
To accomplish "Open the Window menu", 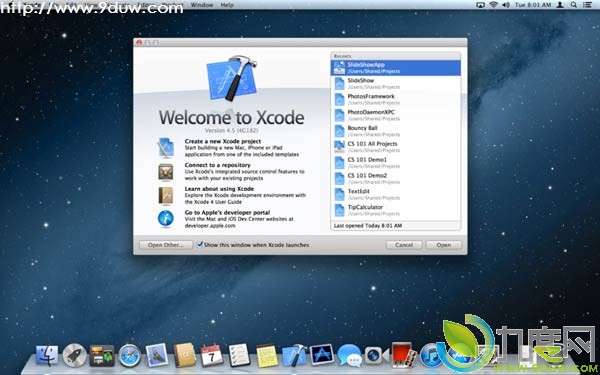I will click(202, 5).
